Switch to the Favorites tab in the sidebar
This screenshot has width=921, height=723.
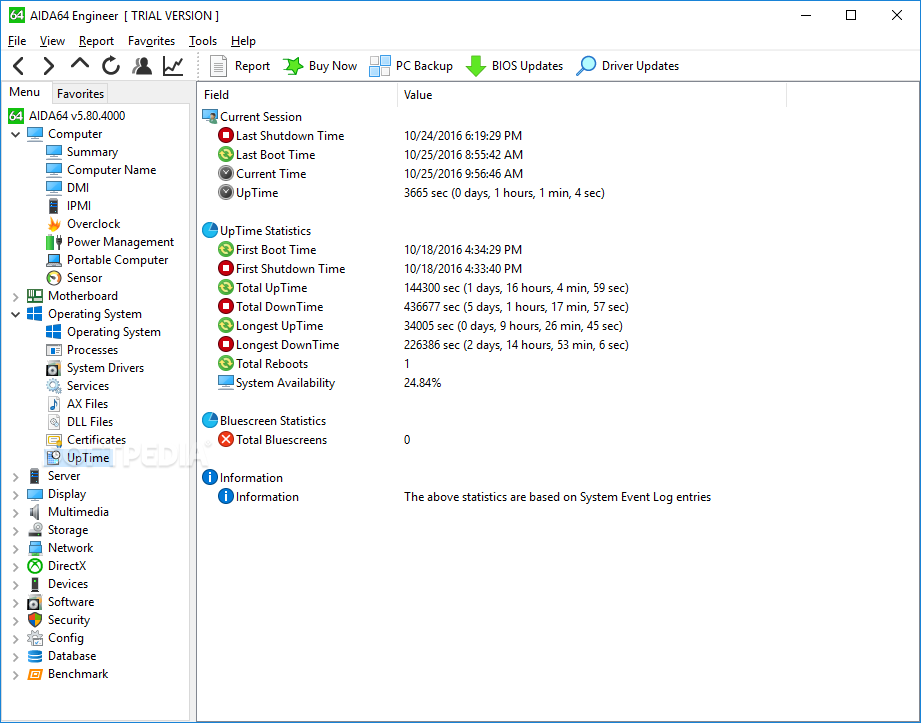[80, 93]
